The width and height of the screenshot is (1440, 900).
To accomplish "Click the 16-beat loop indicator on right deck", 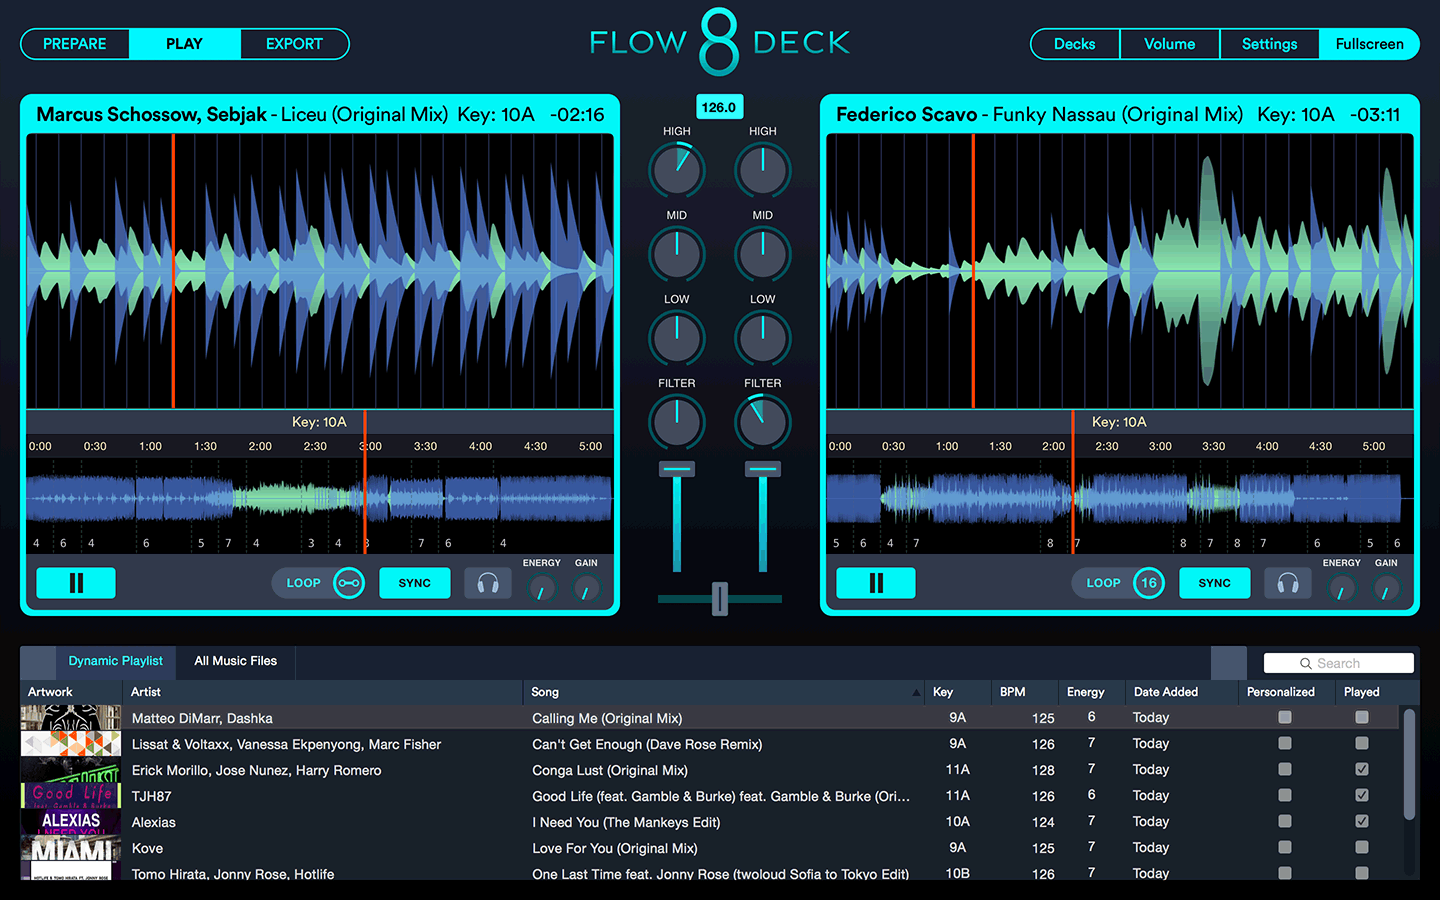I will (x=1149, y=583).
